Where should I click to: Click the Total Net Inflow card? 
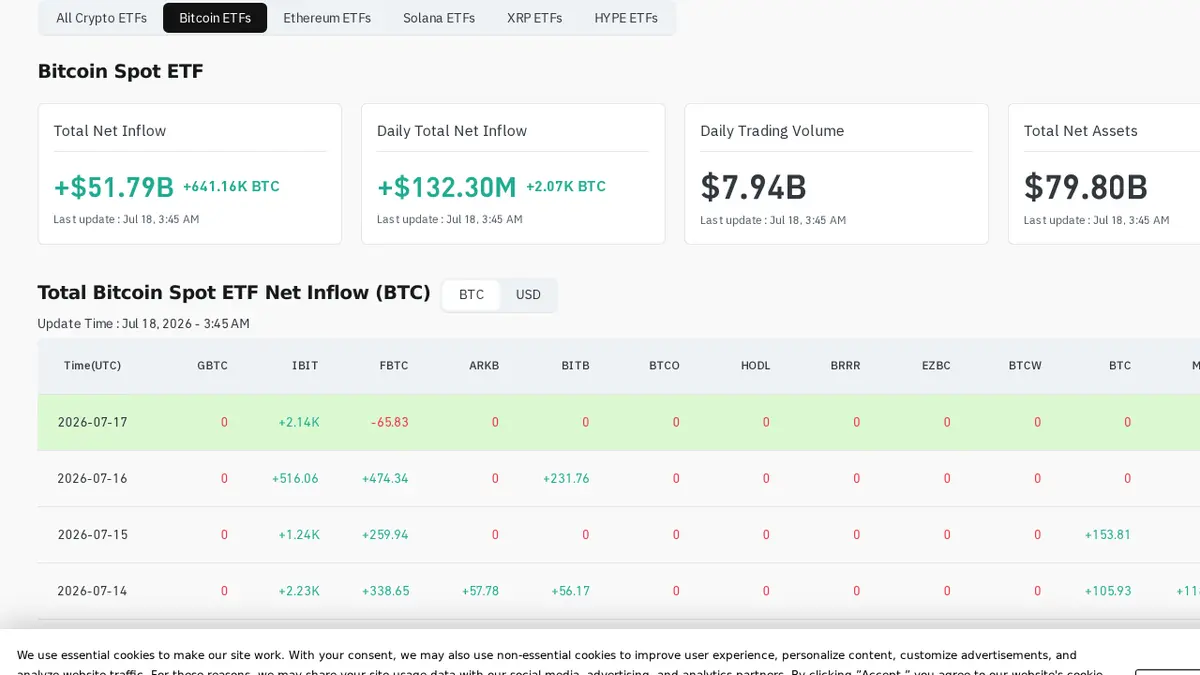click(190, 174)
